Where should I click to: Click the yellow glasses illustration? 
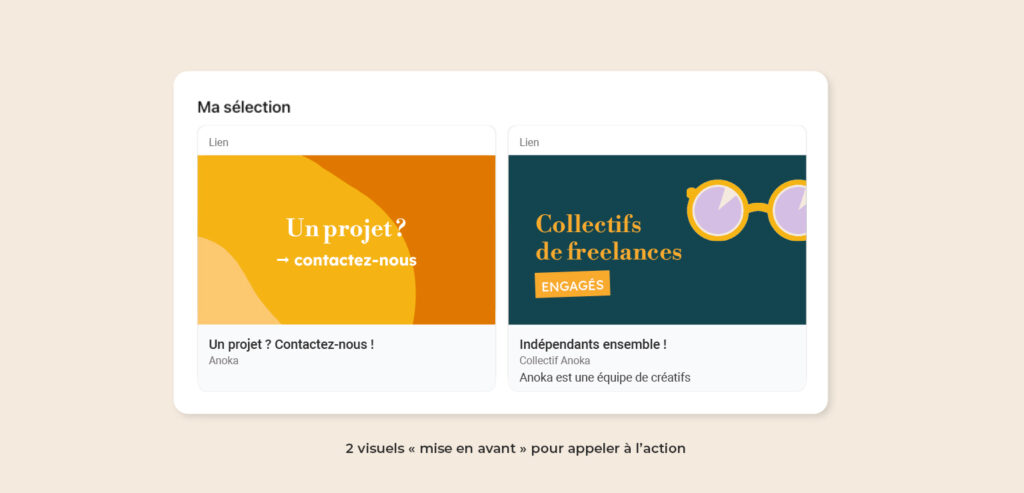pyautogui.click(x=746, y=210)
